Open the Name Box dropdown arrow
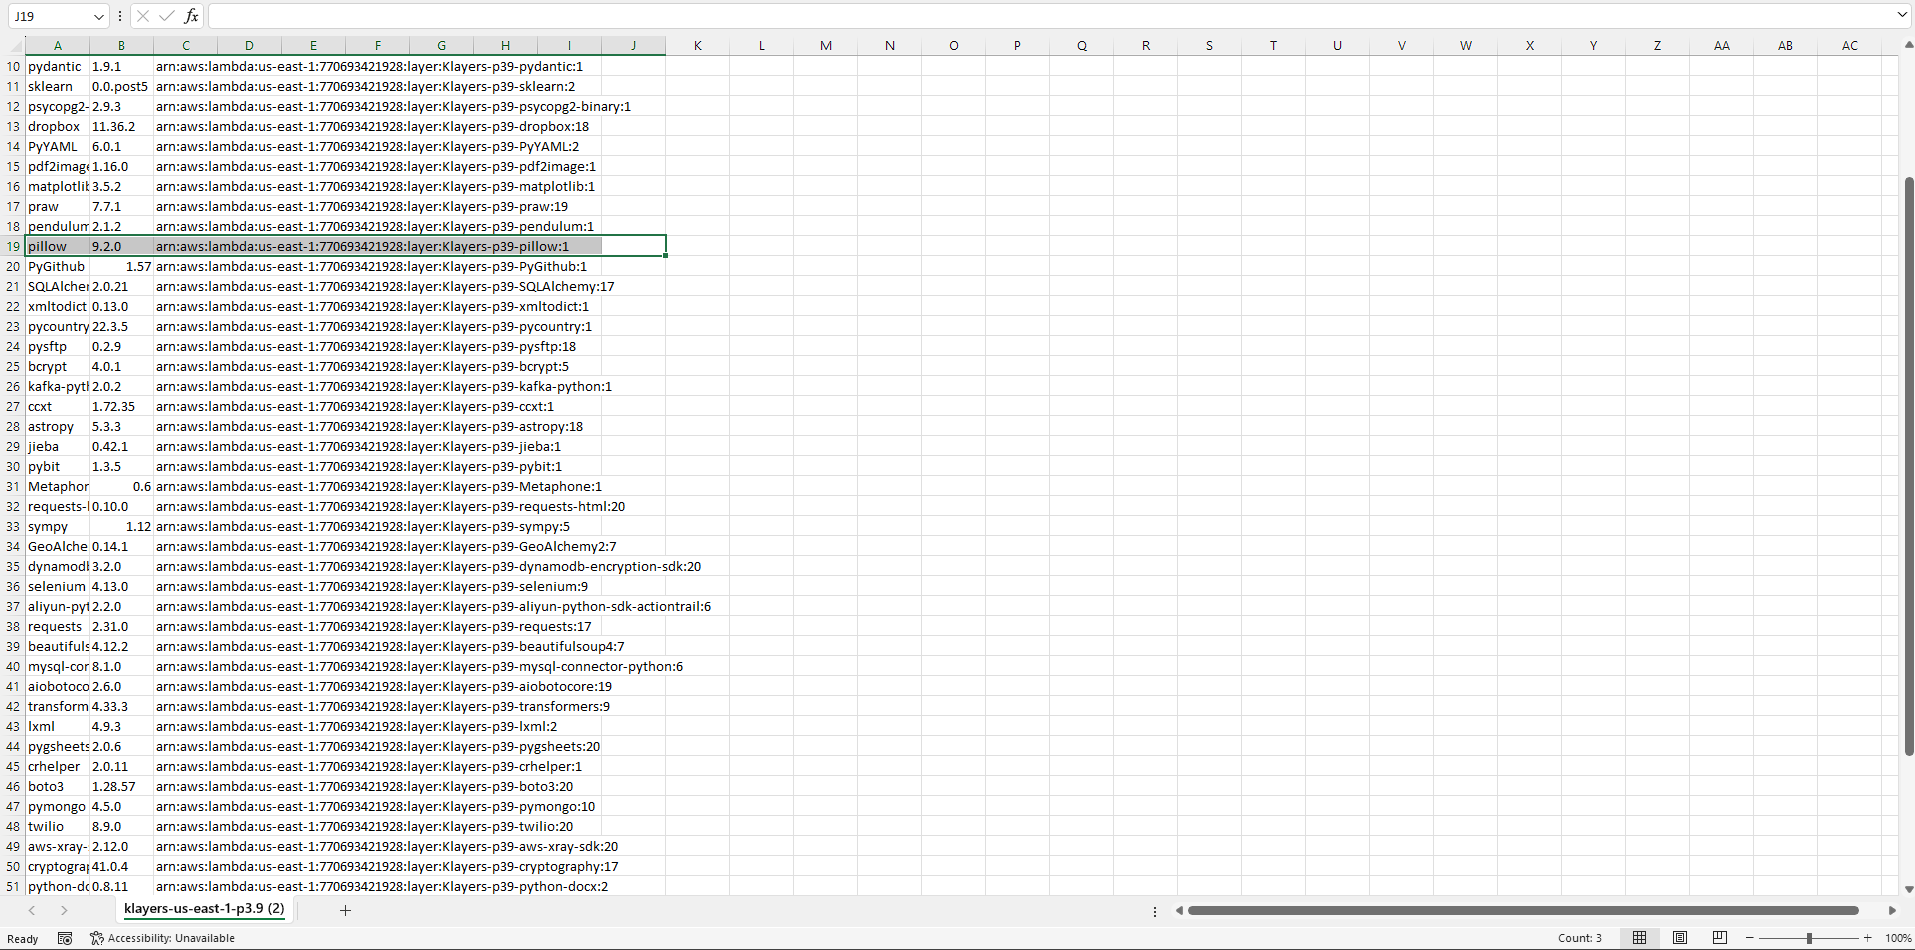This screenshot has width=1915, height=950. [98, 16]
